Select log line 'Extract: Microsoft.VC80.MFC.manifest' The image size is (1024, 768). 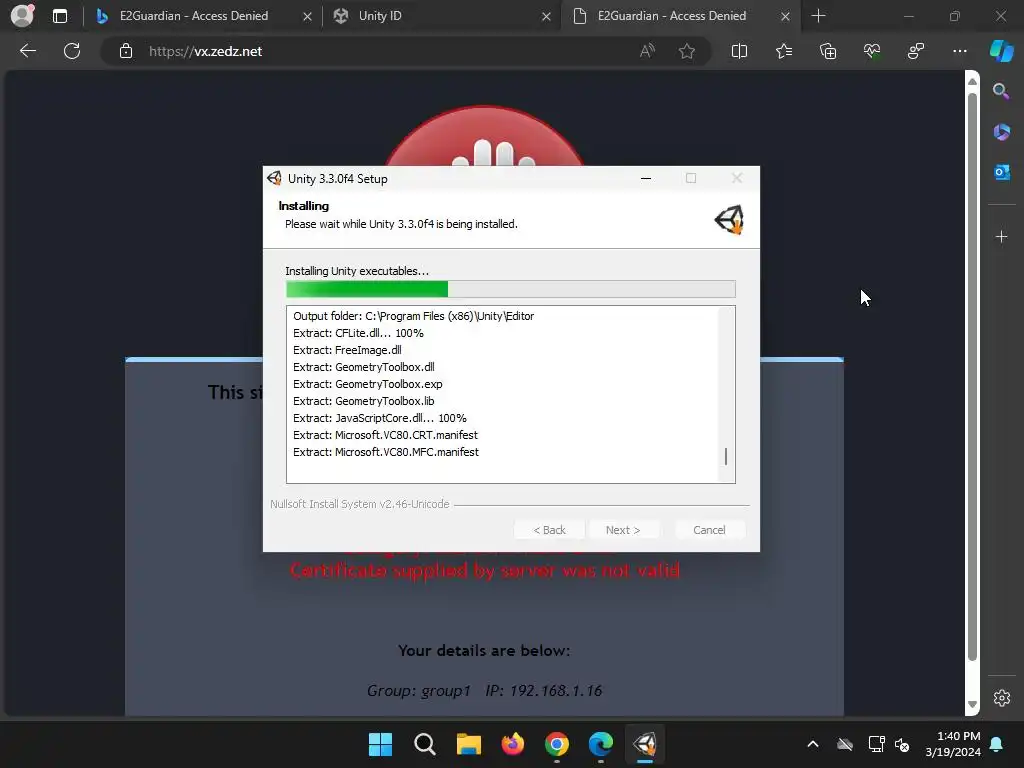click(x=386, y=452)
